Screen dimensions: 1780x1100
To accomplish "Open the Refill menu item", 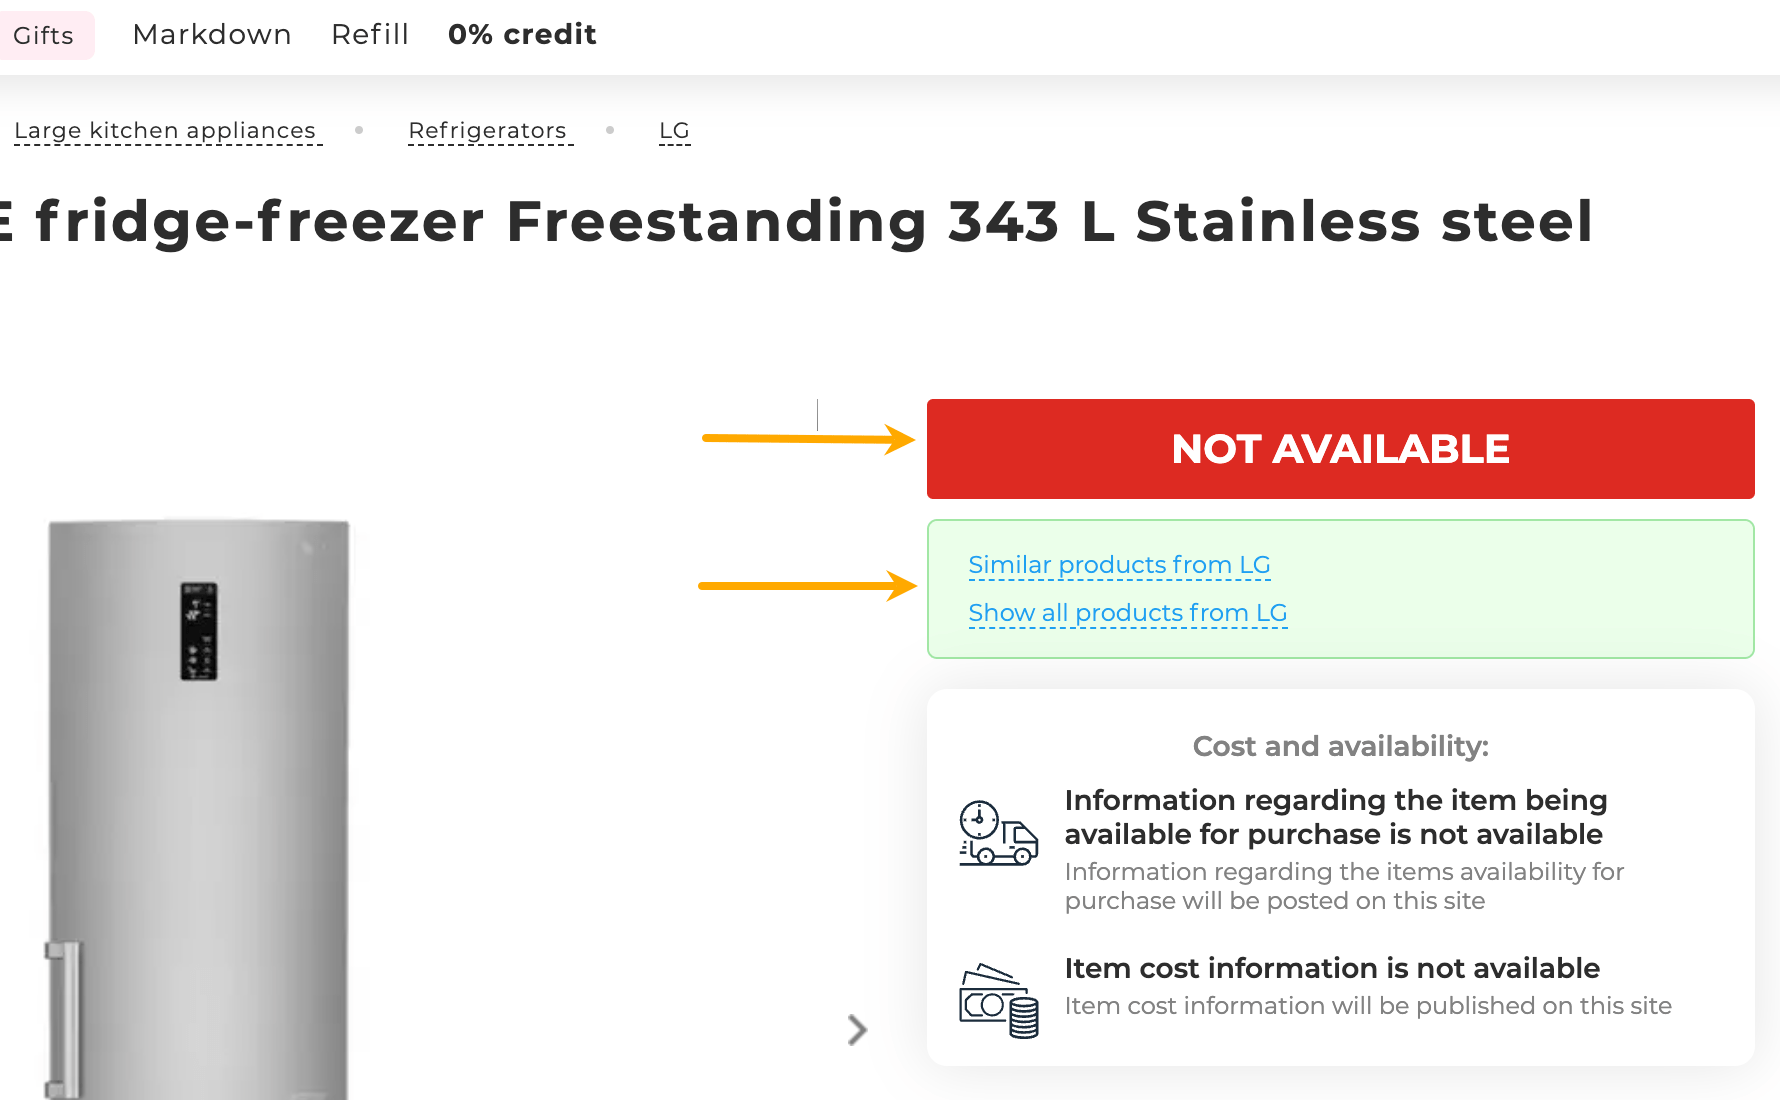I will [370, 35].
